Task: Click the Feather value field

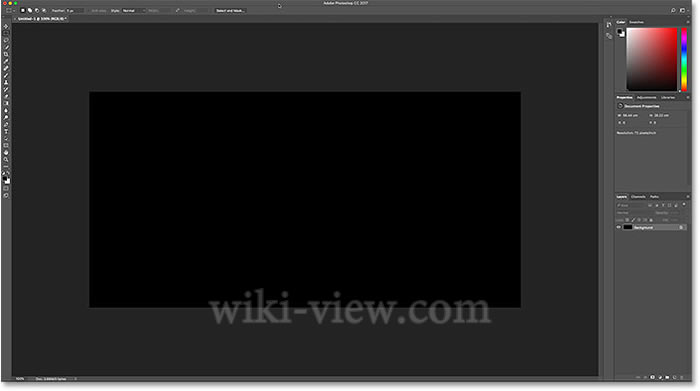Action: tap(75, 10)
